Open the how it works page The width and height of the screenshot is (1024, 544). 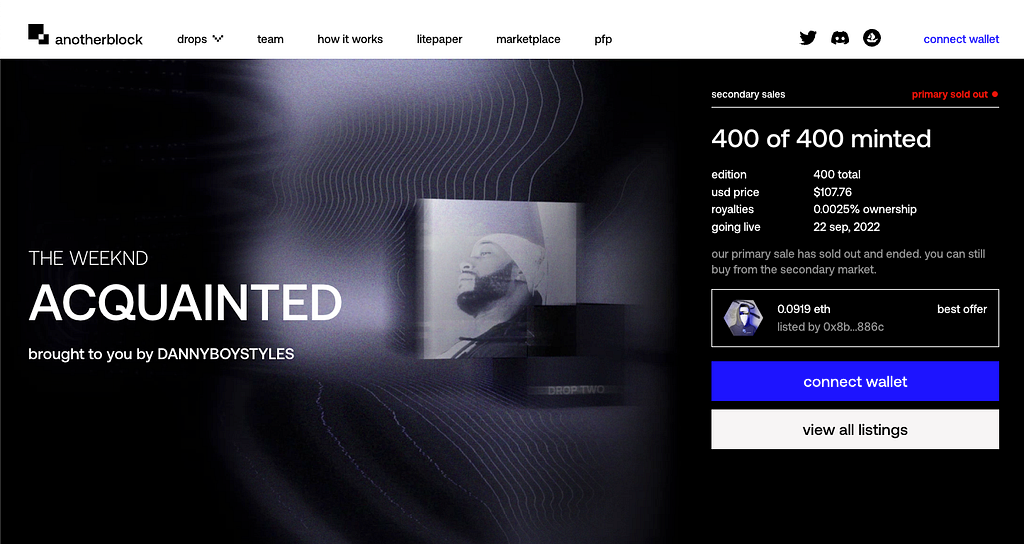tap(350, 39)
